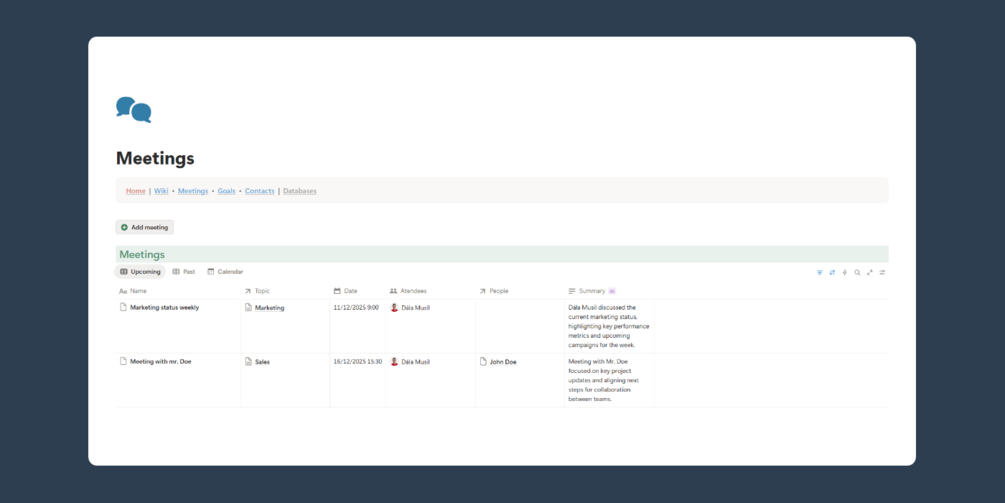
Task: Click avatar in Marketing status weekly row
Action: coord(394,308)
